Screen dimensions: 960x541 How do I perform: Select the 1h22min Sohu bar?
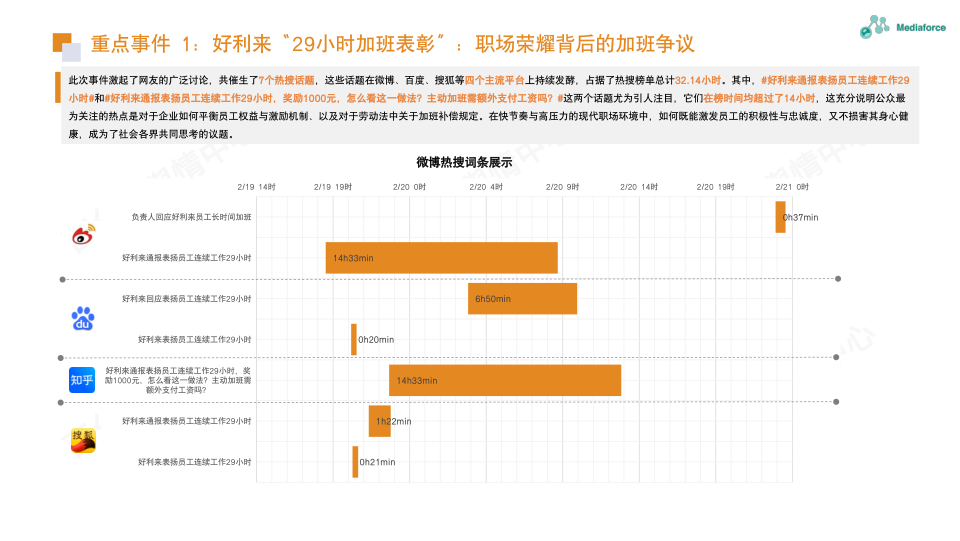coord(380,421)
